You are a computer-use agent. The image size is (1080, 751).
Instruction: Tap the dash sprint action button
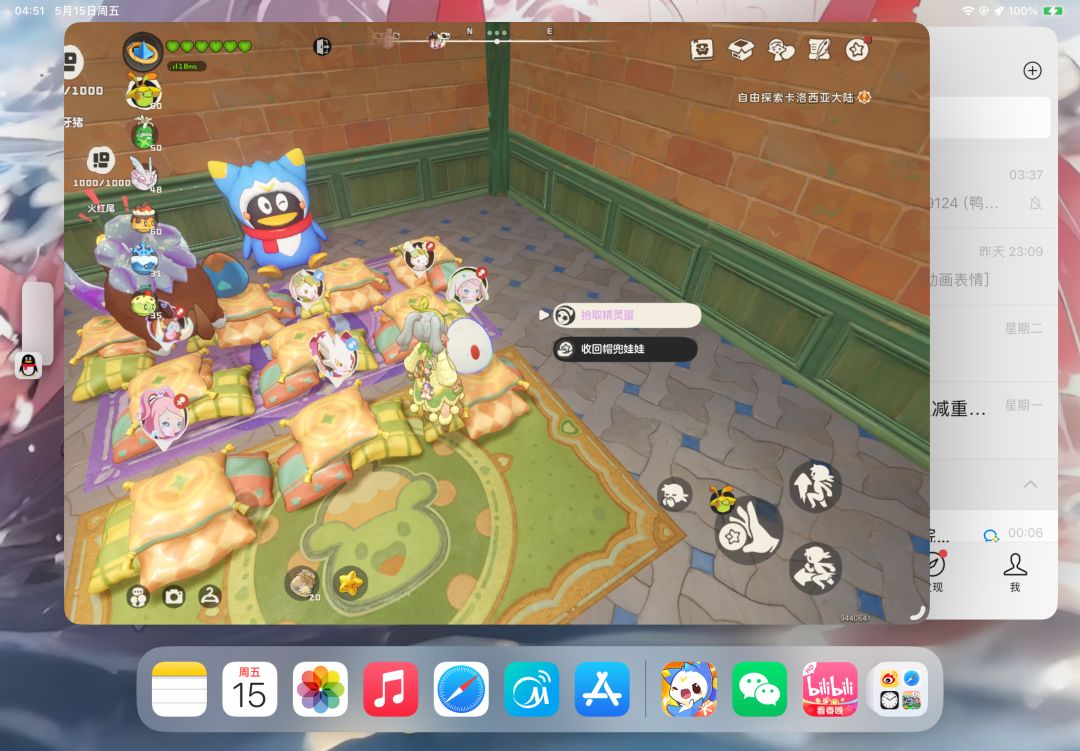(x=815, y=568)
